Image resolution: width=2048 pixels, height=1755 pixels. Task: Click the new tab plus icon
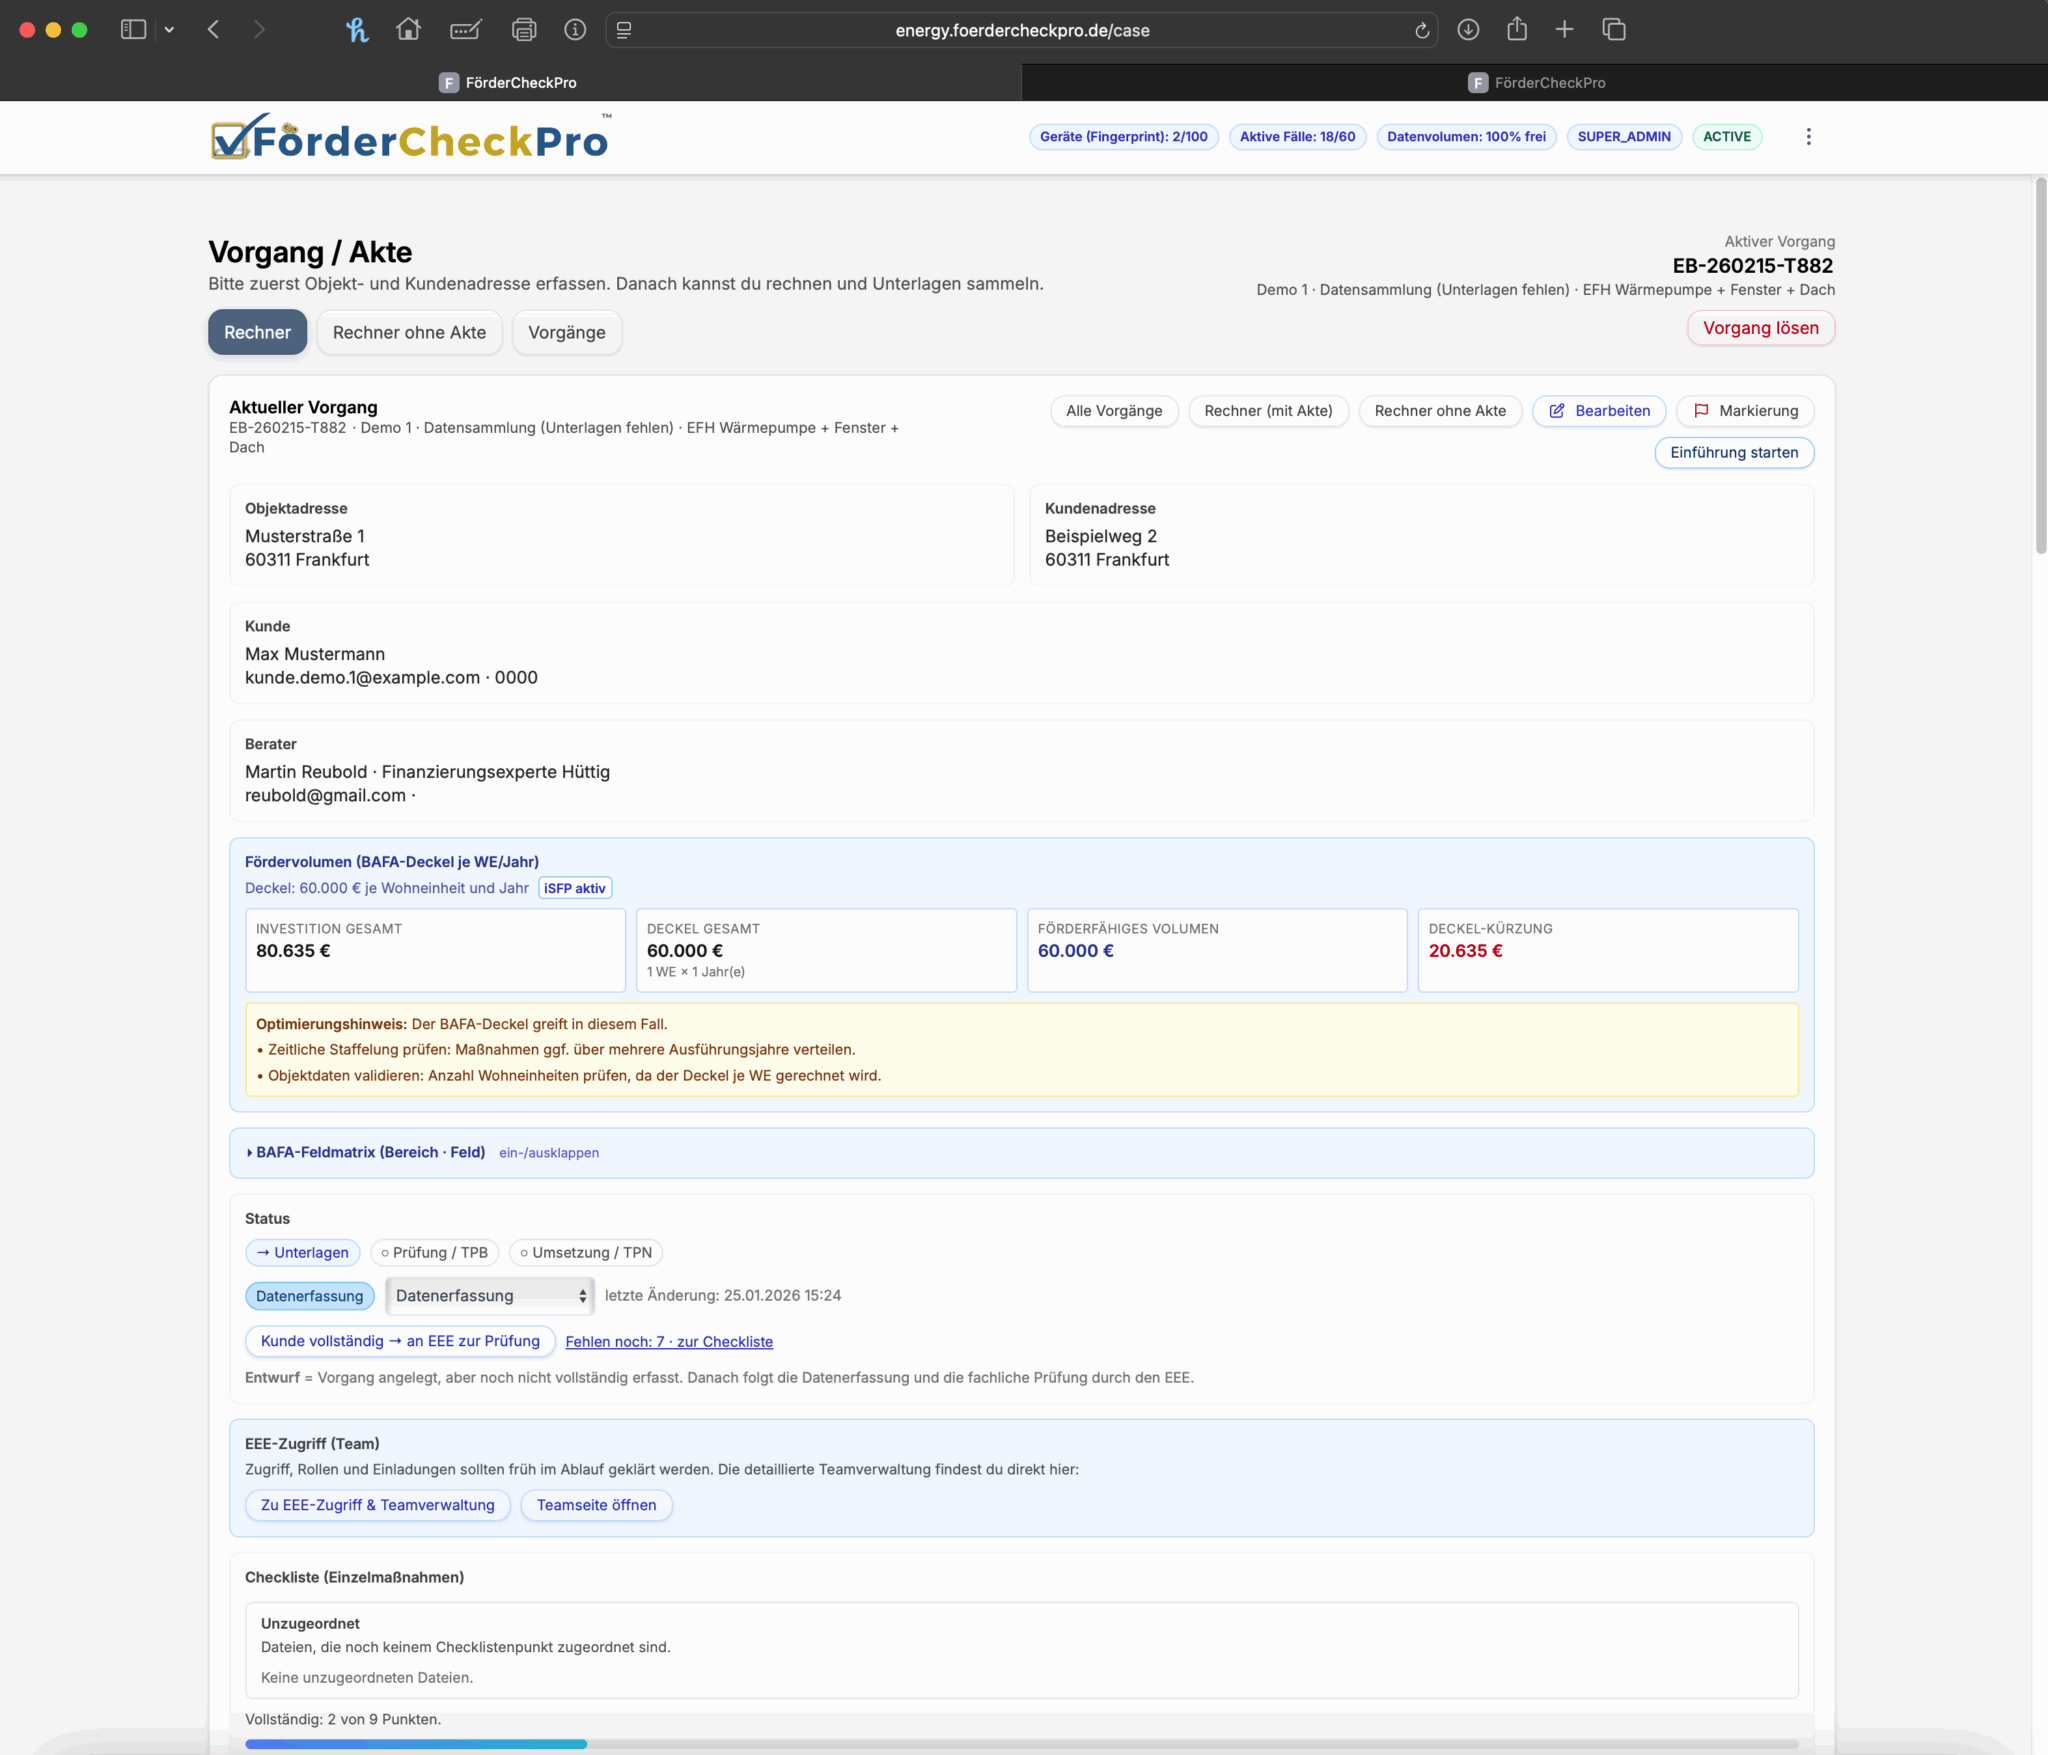(1564, 30)
